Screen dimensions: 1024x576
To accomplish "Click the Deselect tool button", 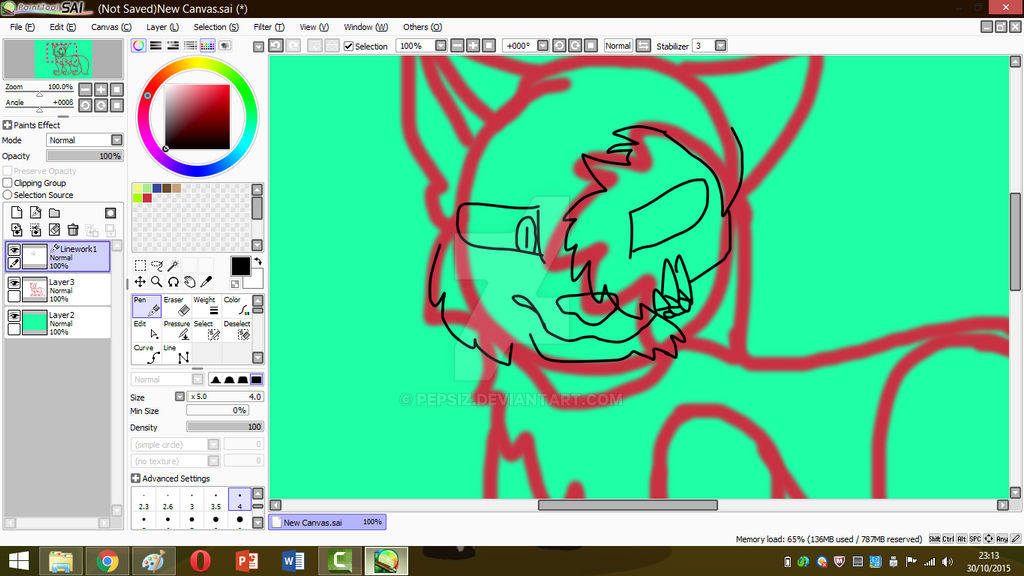I will point(238,328).
